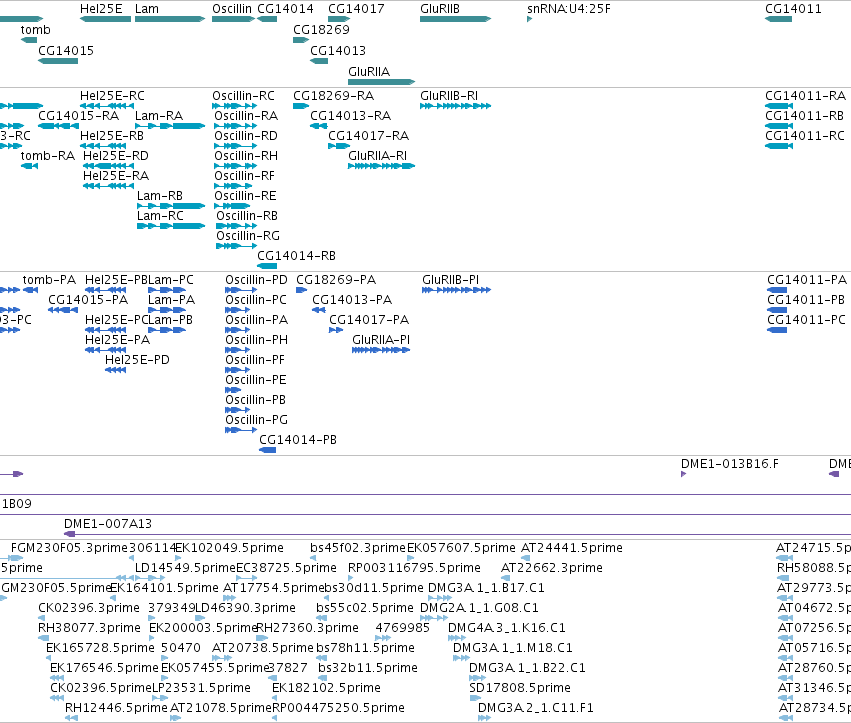This screenshot has height=723, width=851.
Task: Select the CG14013 gene label
Action: 338,50
